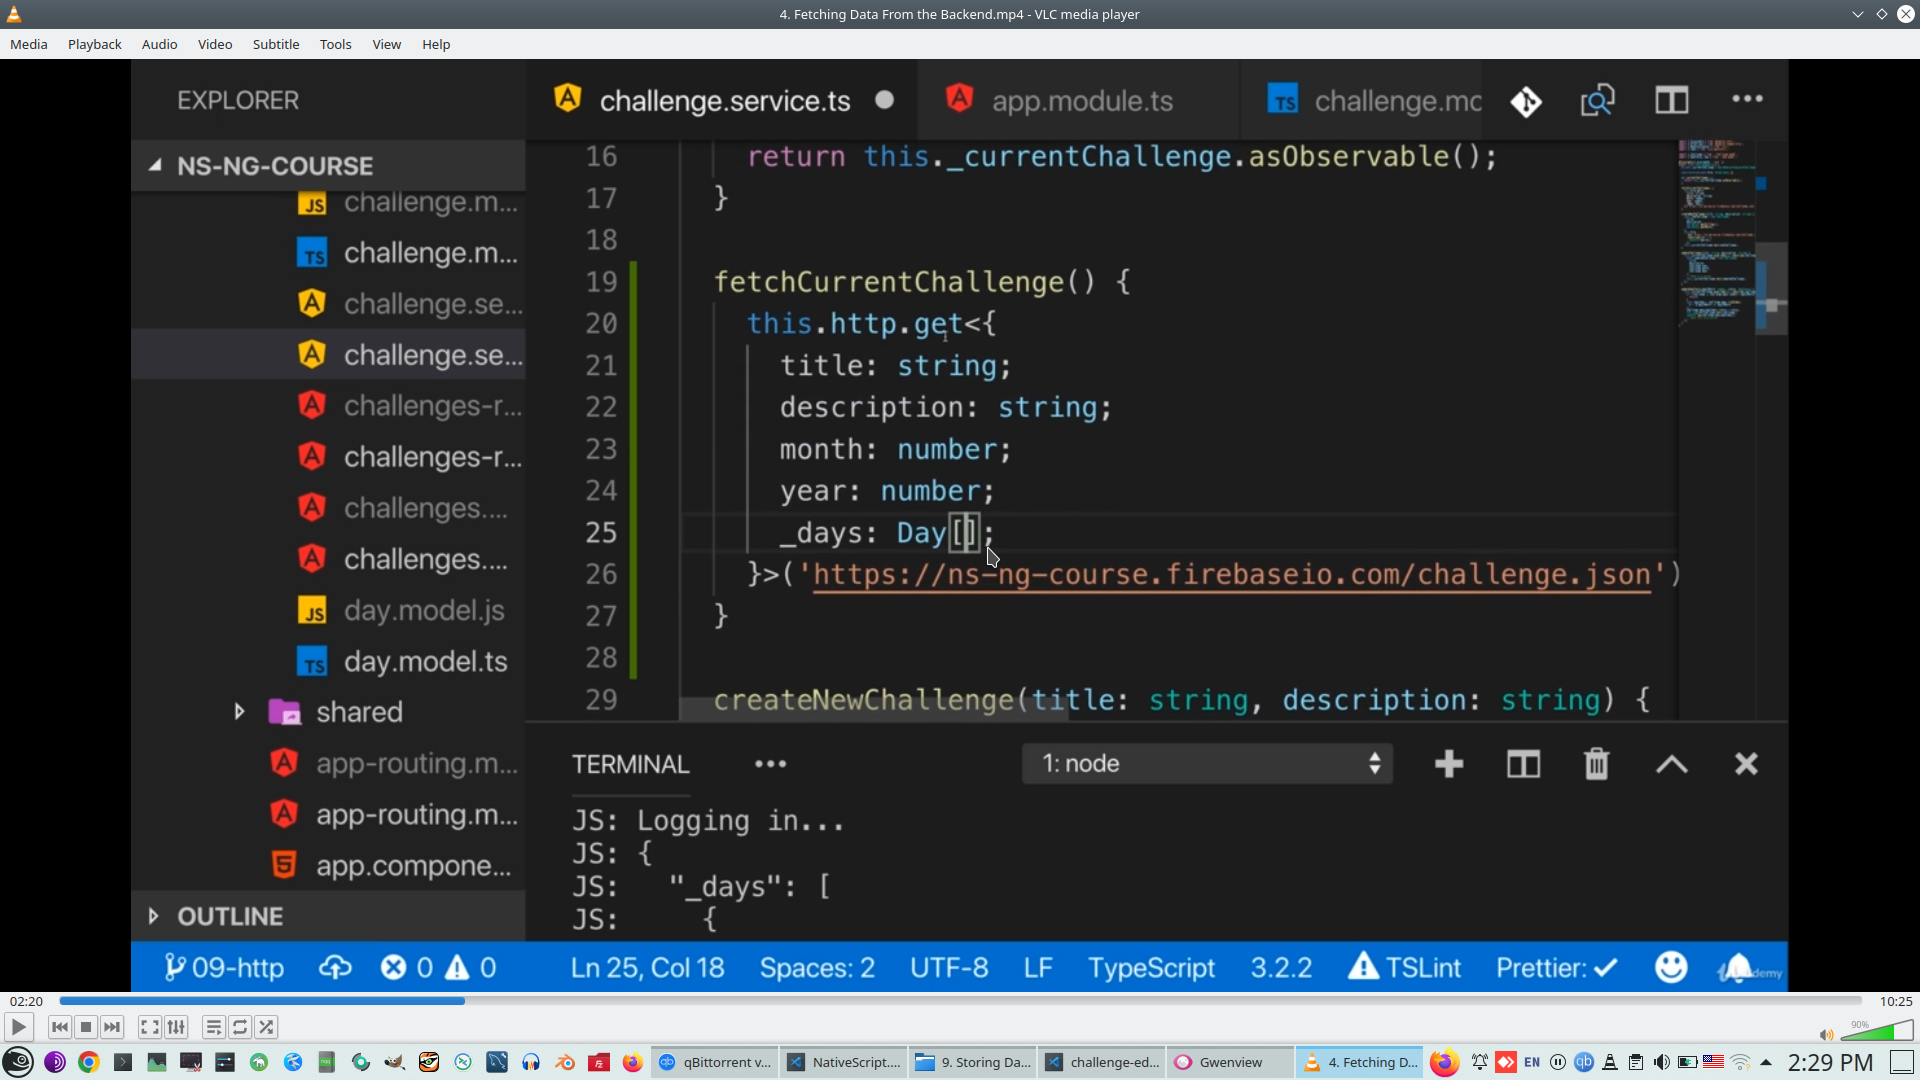
Task: Click the Stop playback button
Action: [86, 1027]
